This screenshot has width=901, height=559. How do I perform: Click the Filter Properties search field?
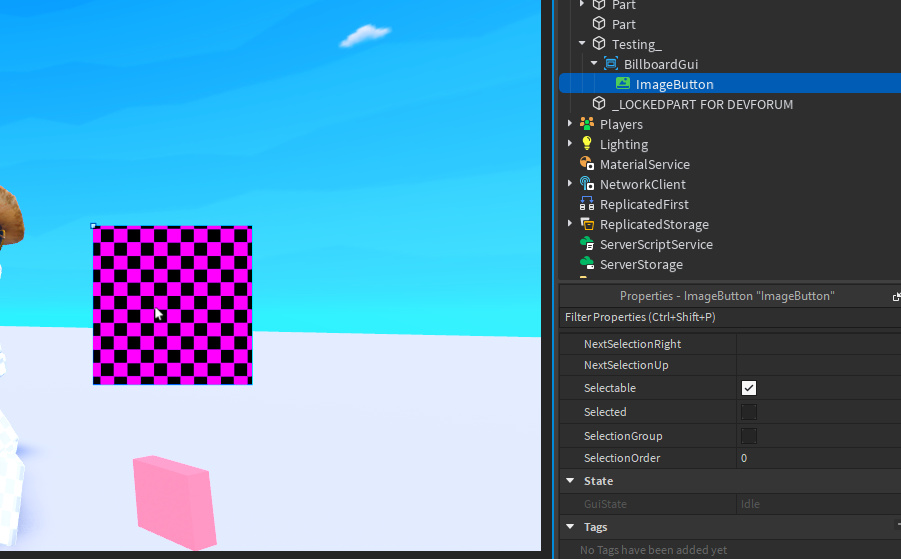(730, 317)
